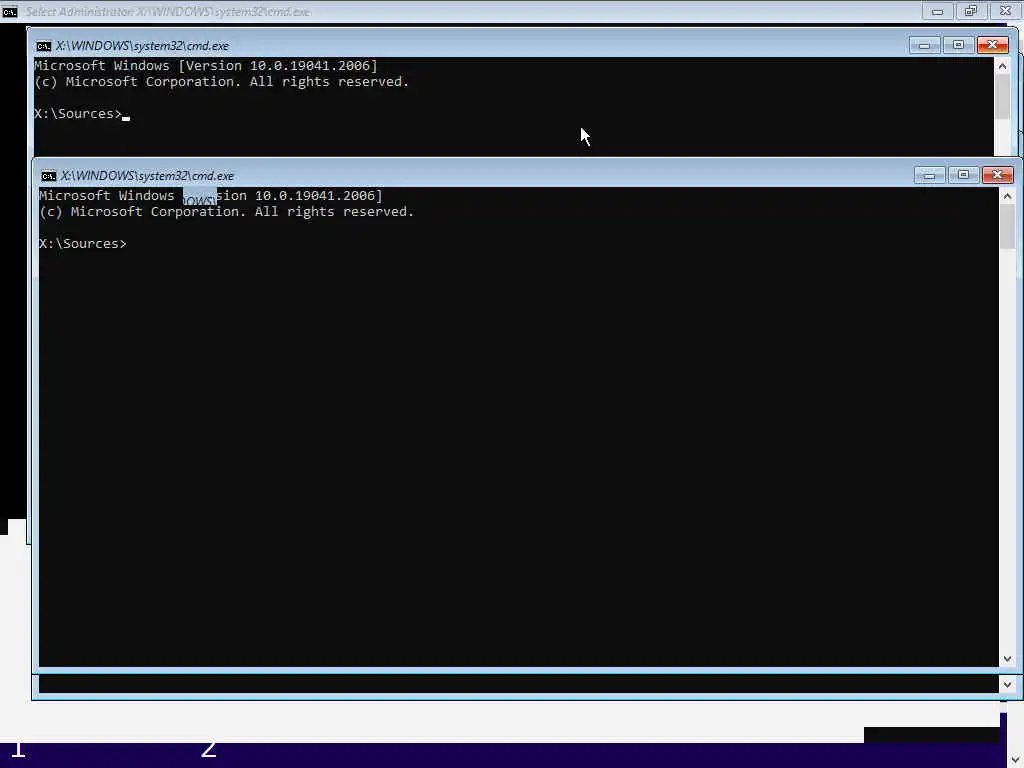Click the X:\Sources> prompt in front window
The width and height of the screenshot is (1024, 768).
pyautogui.click(x=83, y=244)
